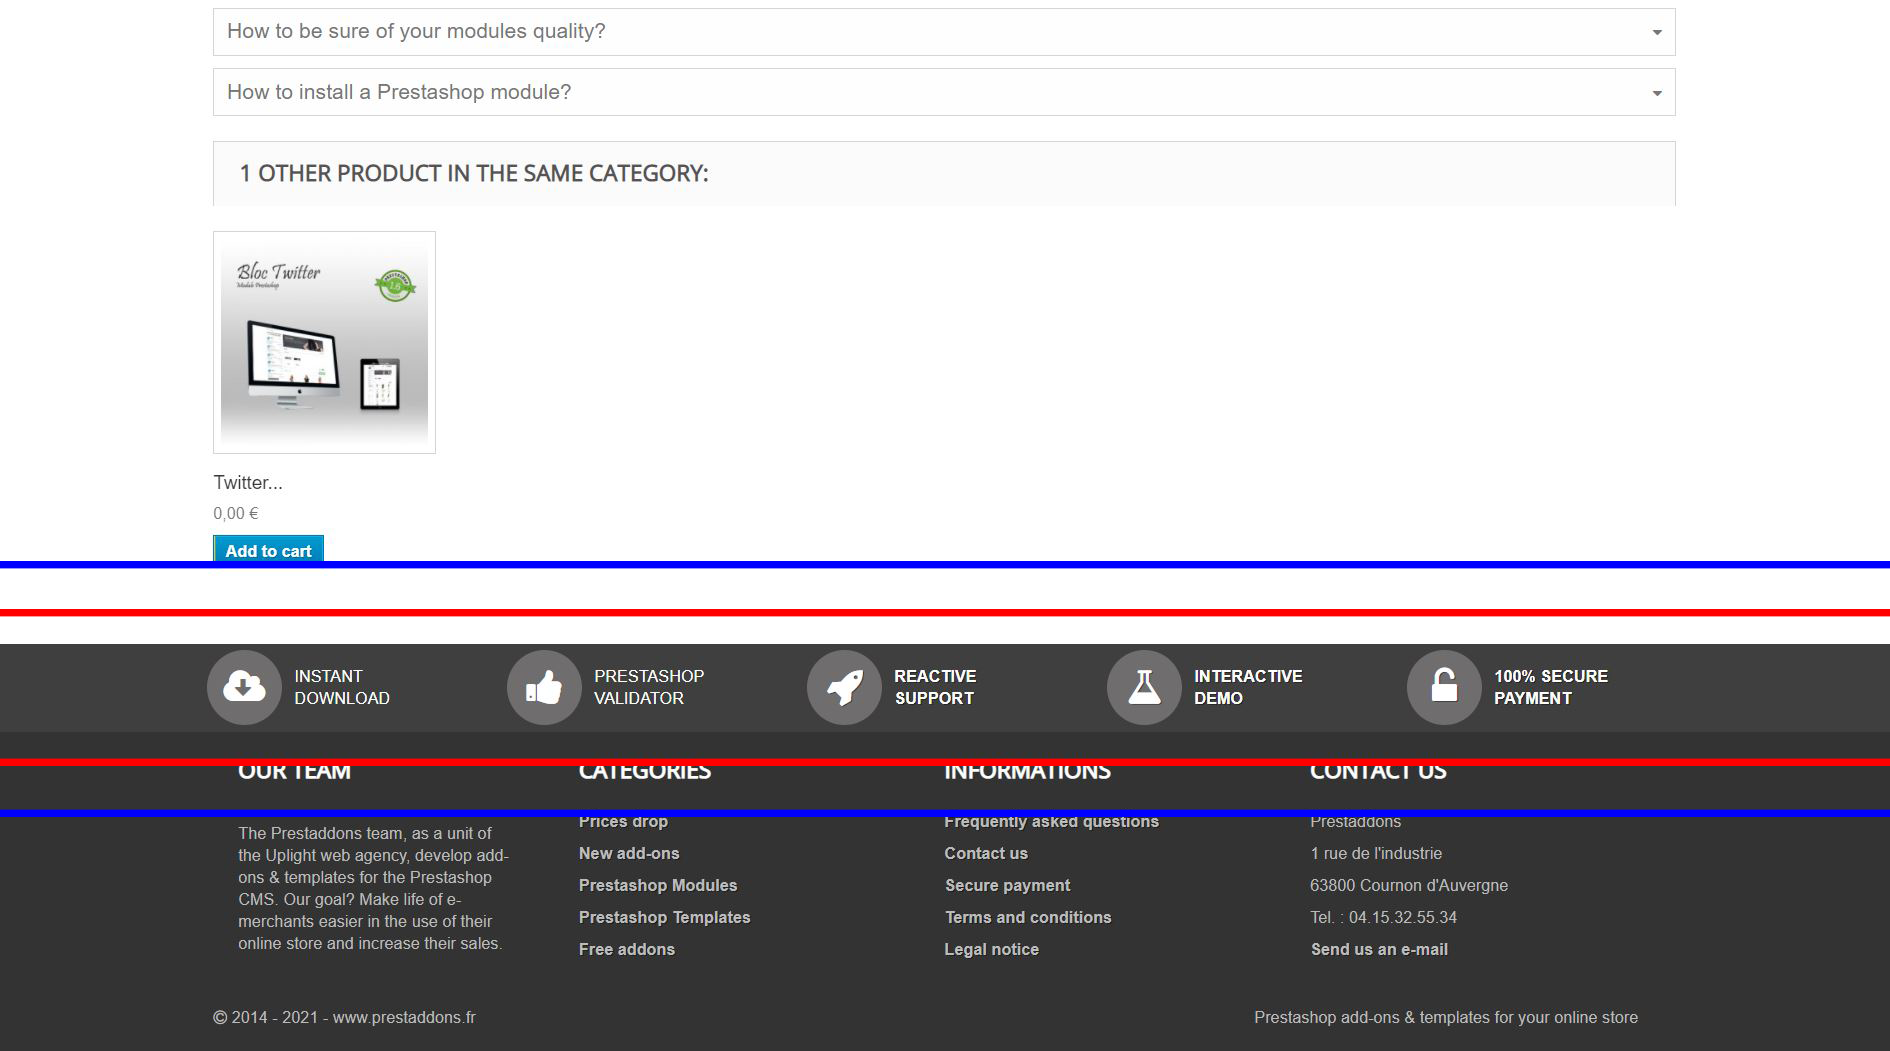
Task: Click the 100% SECURE PAYMENT label
Action: [1551, 687]
